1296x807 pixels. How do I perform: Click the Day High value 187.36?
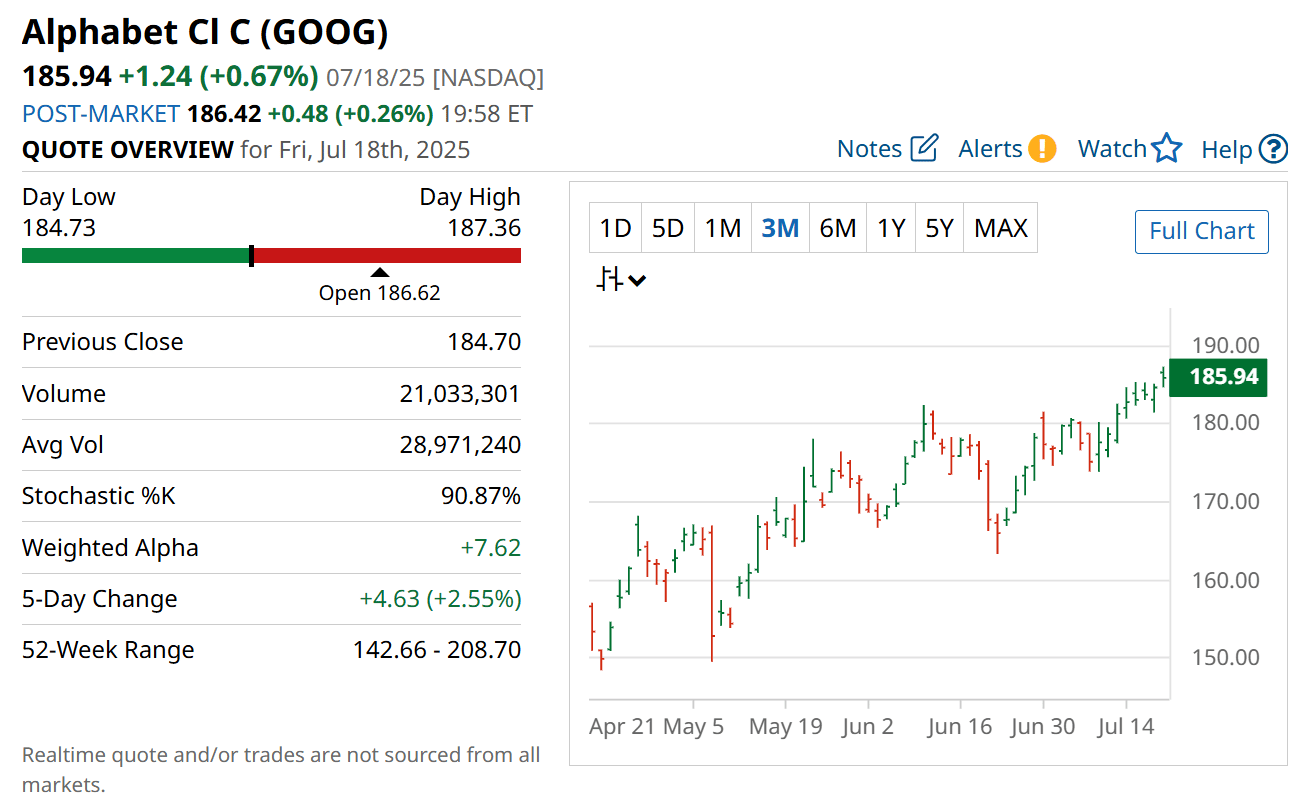(x=484, y=228)
